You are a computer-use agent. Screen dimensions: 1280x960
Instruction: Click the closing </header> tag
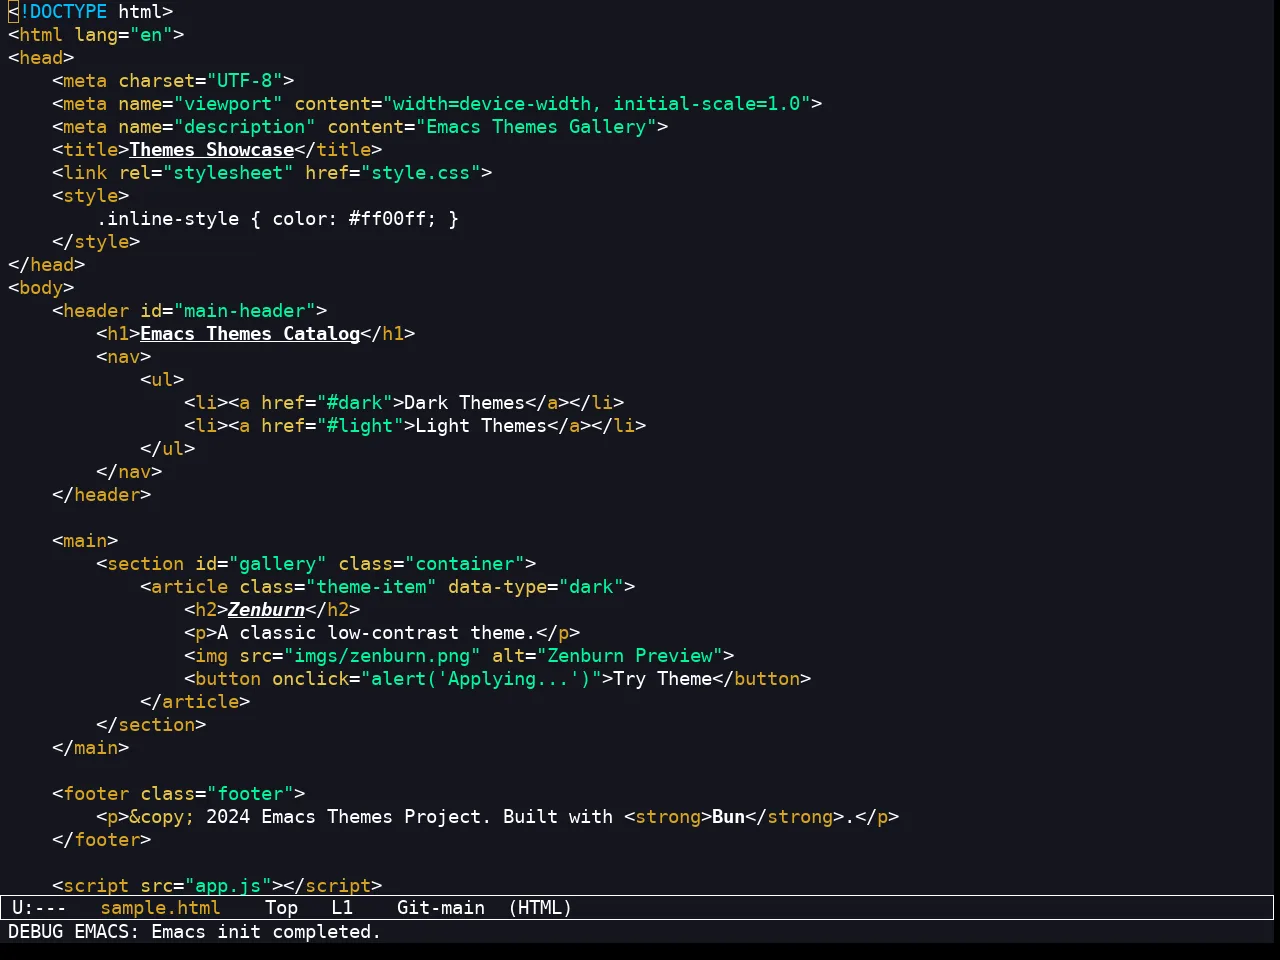coord(101,495)
